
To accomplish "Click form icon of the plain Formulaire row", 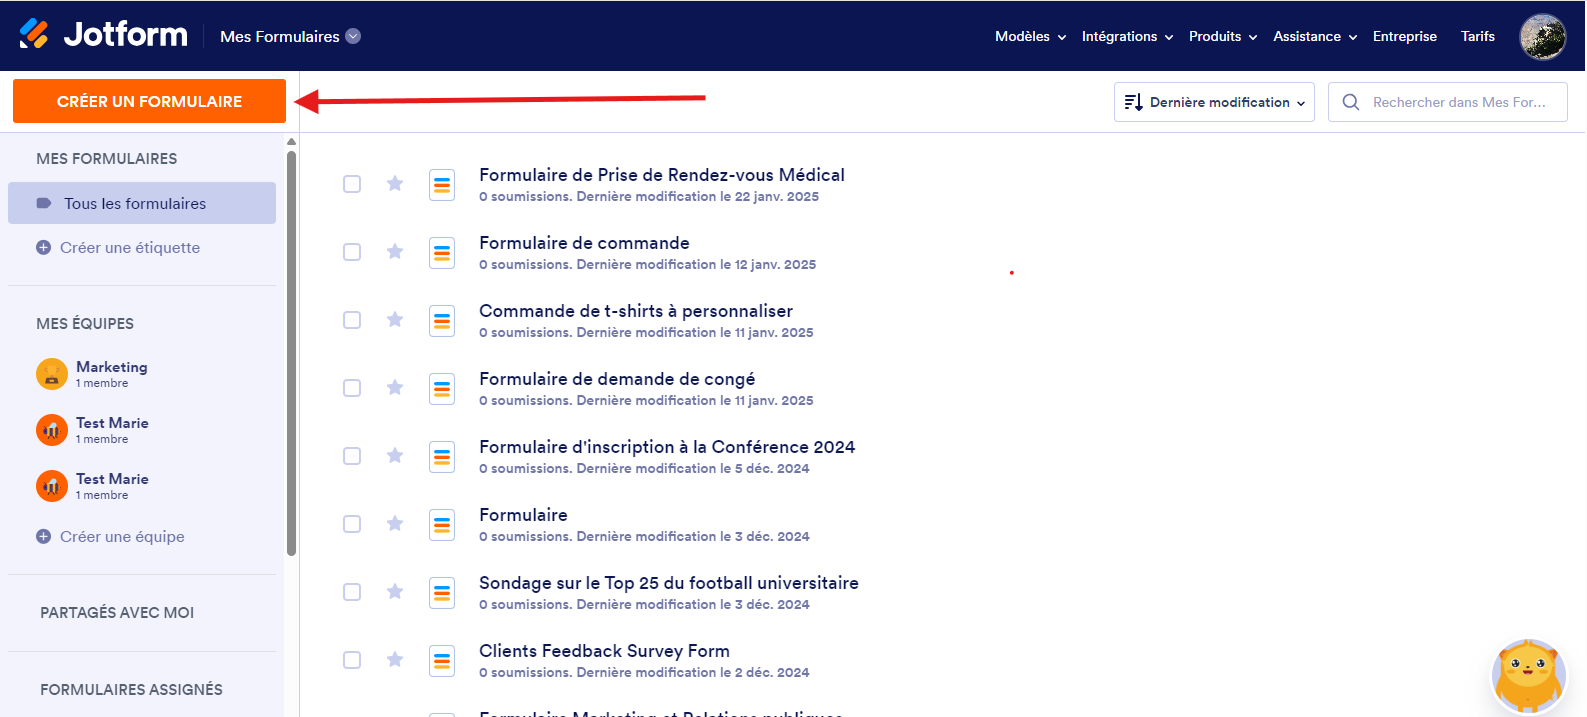I will coord(442,525).
